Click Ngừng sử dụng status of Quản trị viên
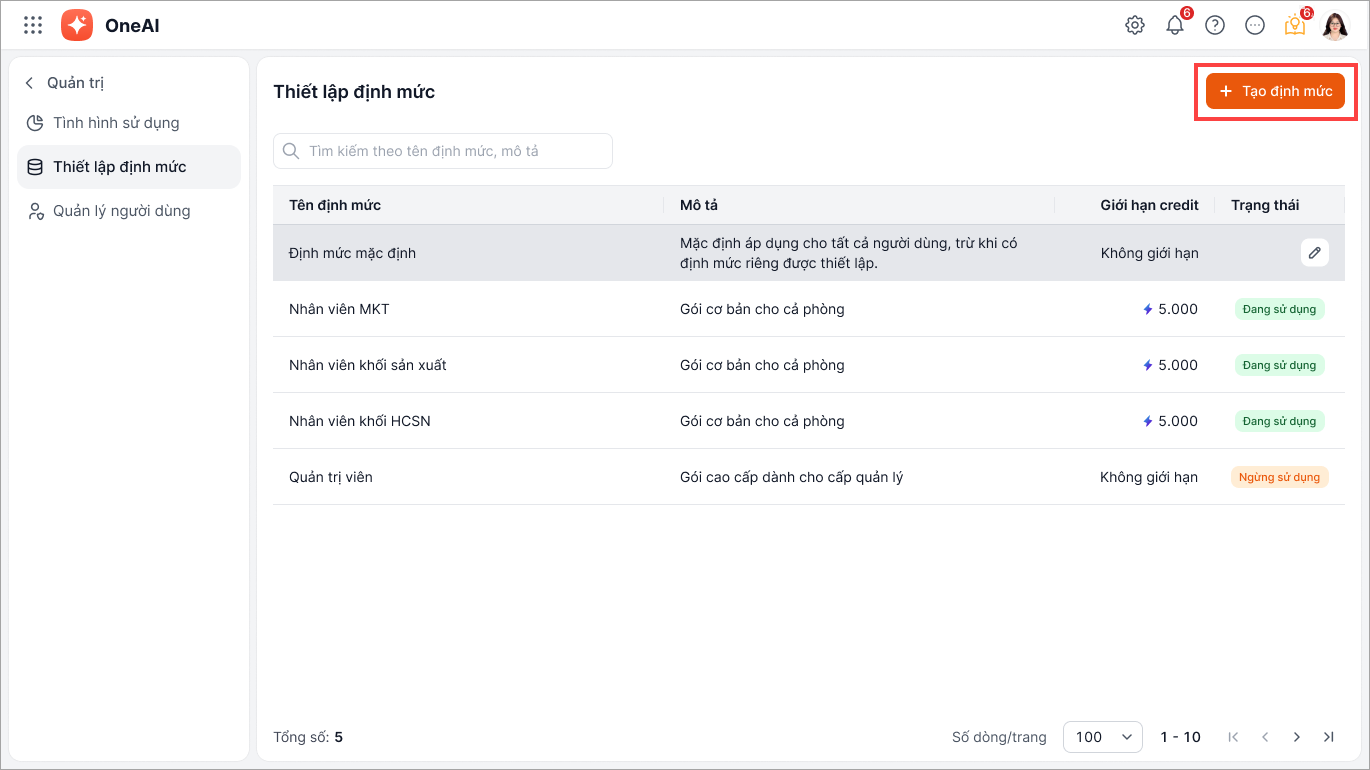This screenshot has width=1370, height=770. [1279, 477]
